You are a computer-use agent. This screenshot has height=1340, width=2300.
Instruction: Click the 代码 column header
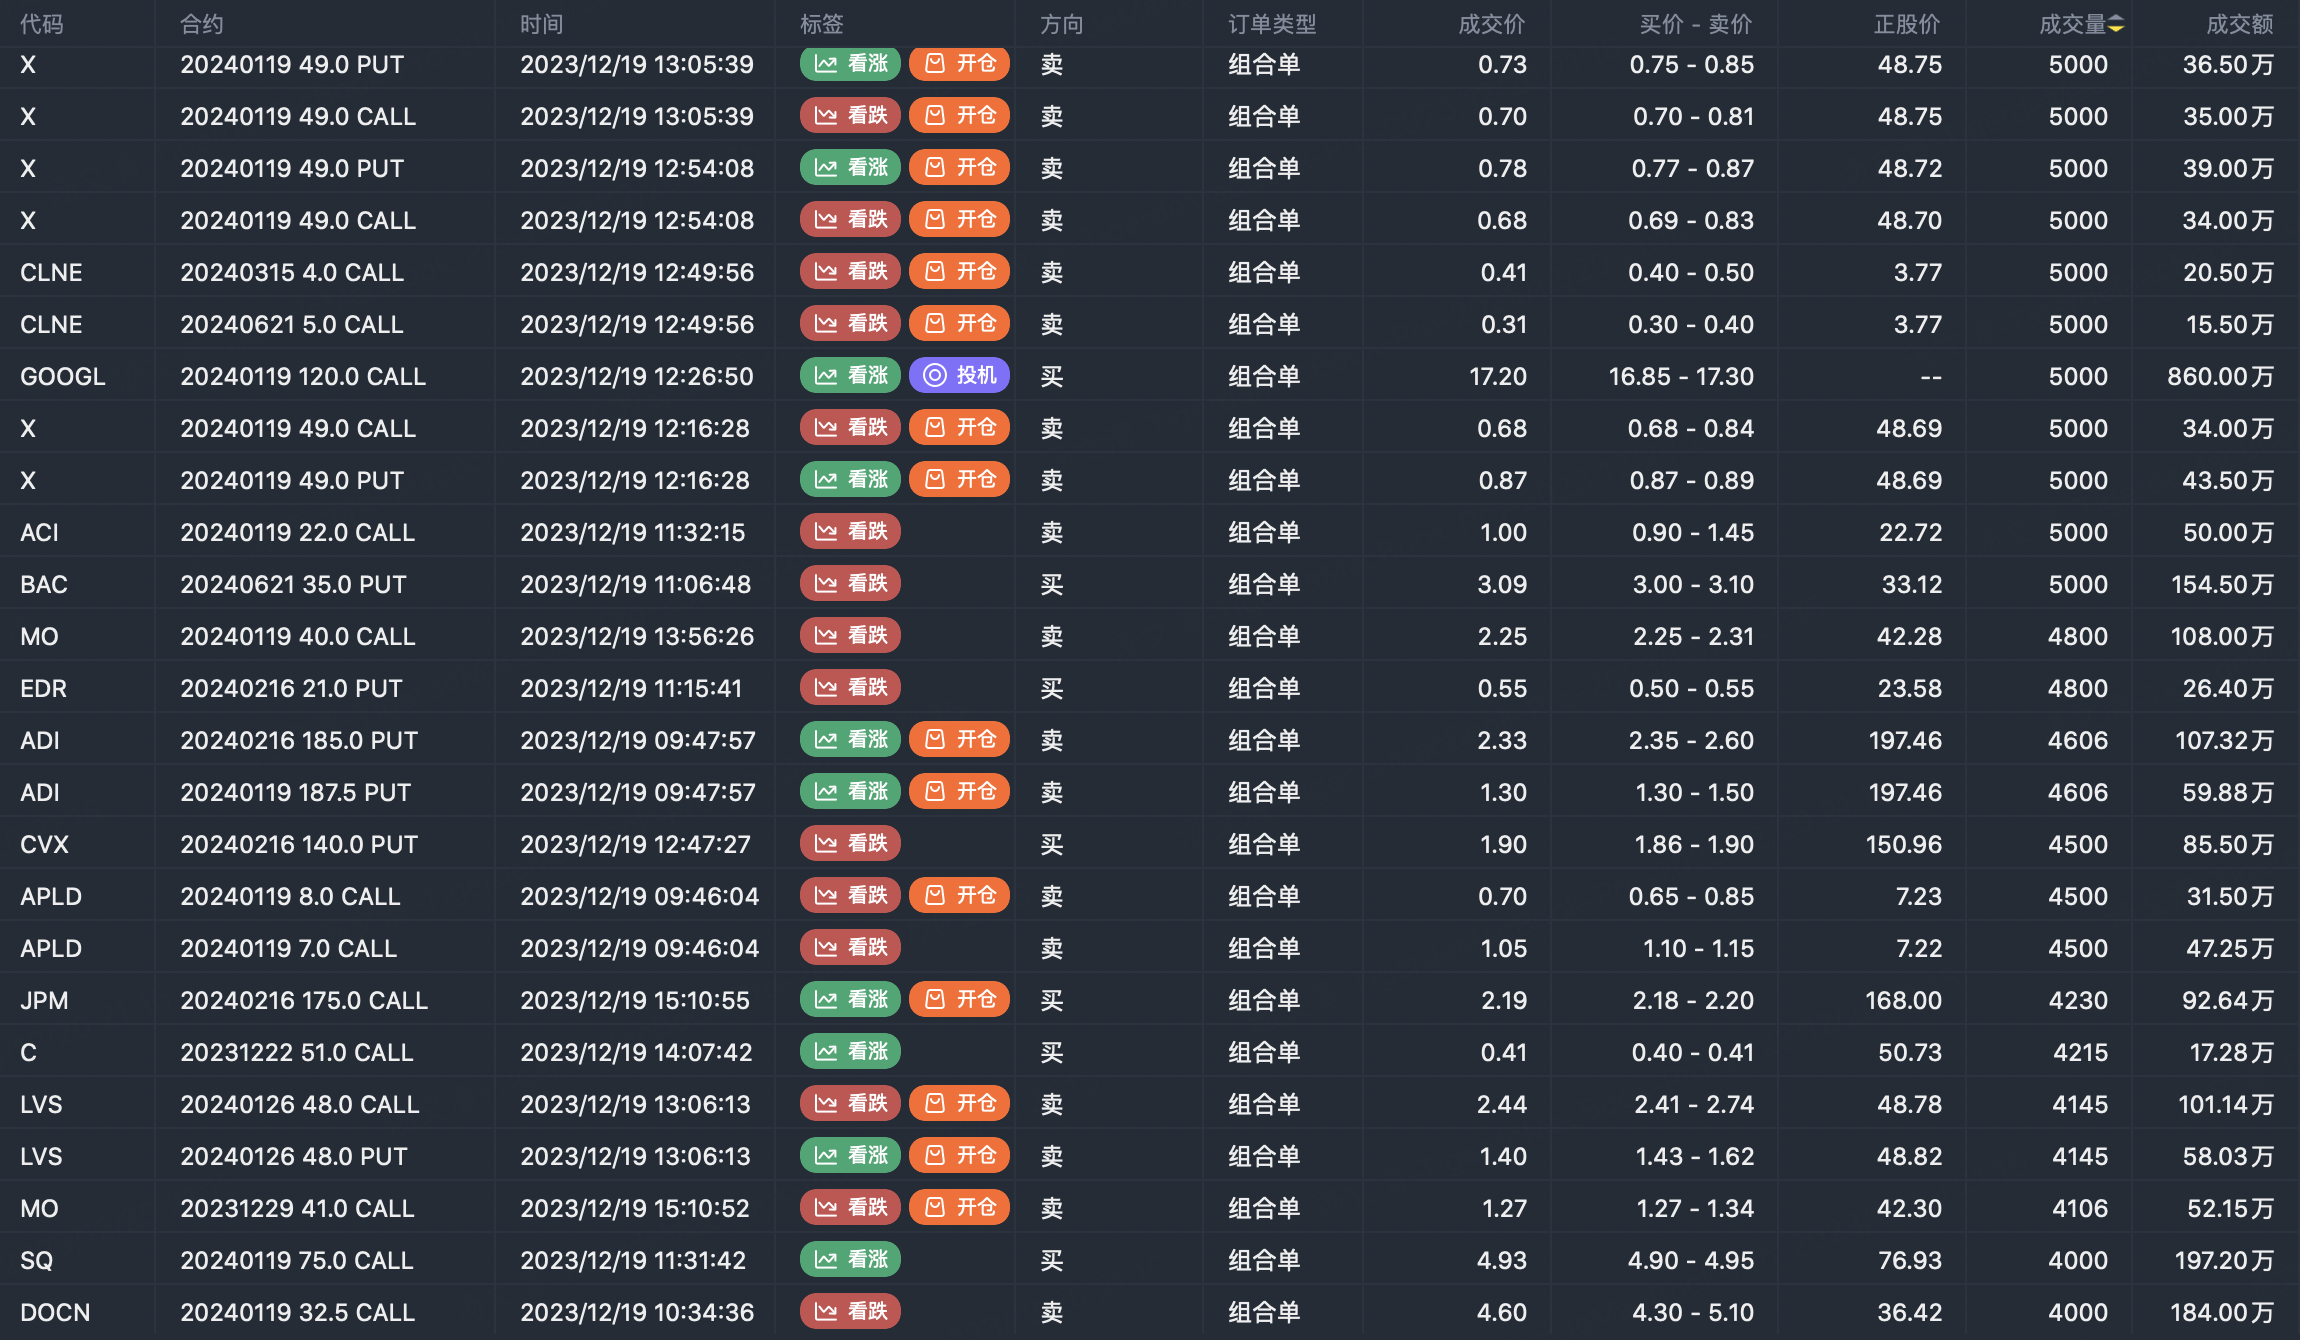[42, 24]
